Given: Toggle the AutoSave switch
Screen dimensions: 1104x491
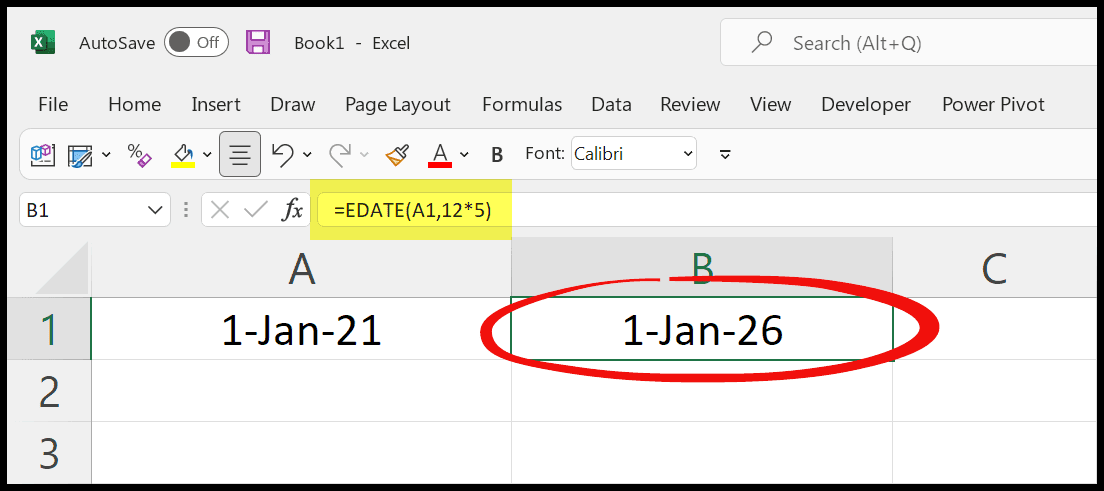Looking at the screenshot, I should (x=196, y=43).
